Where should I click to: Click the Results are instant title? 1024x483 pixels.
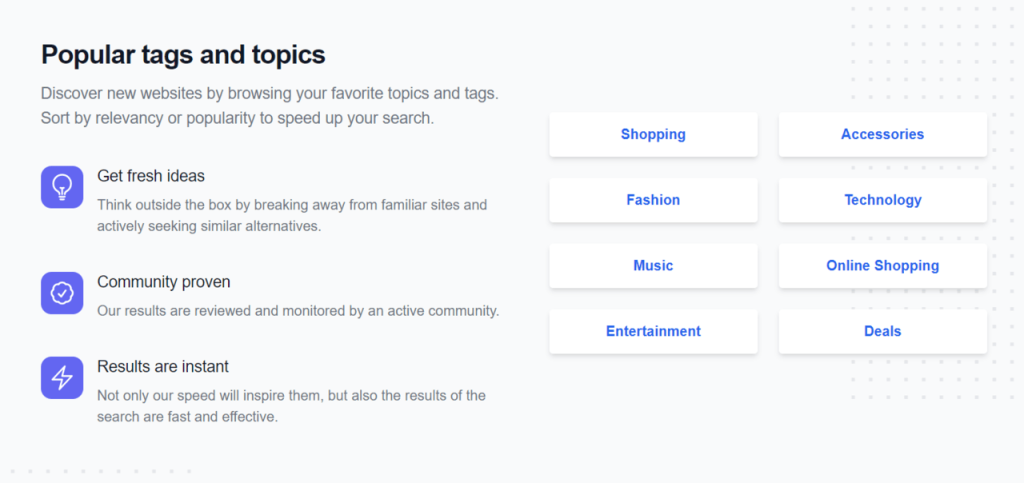(x=163, y=367)
